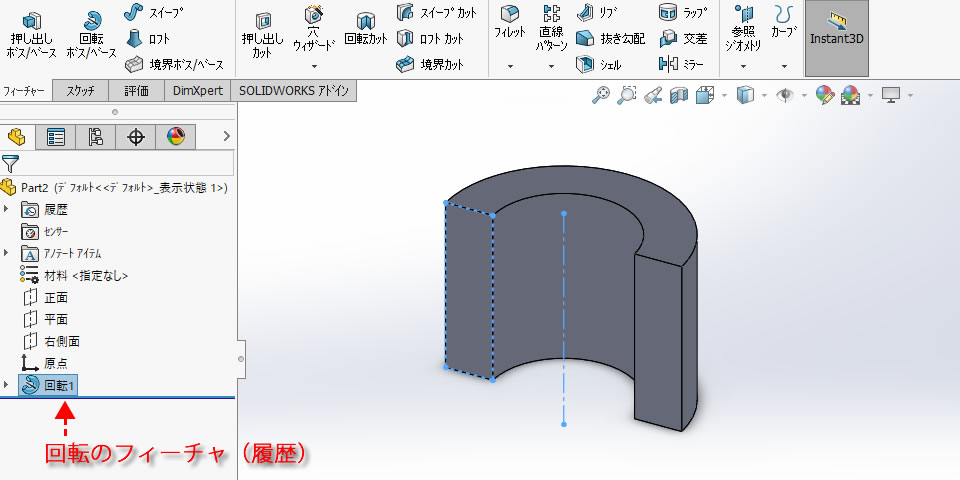
Task: Open the Apply Scene dropdown arrow
Action: 870,96
